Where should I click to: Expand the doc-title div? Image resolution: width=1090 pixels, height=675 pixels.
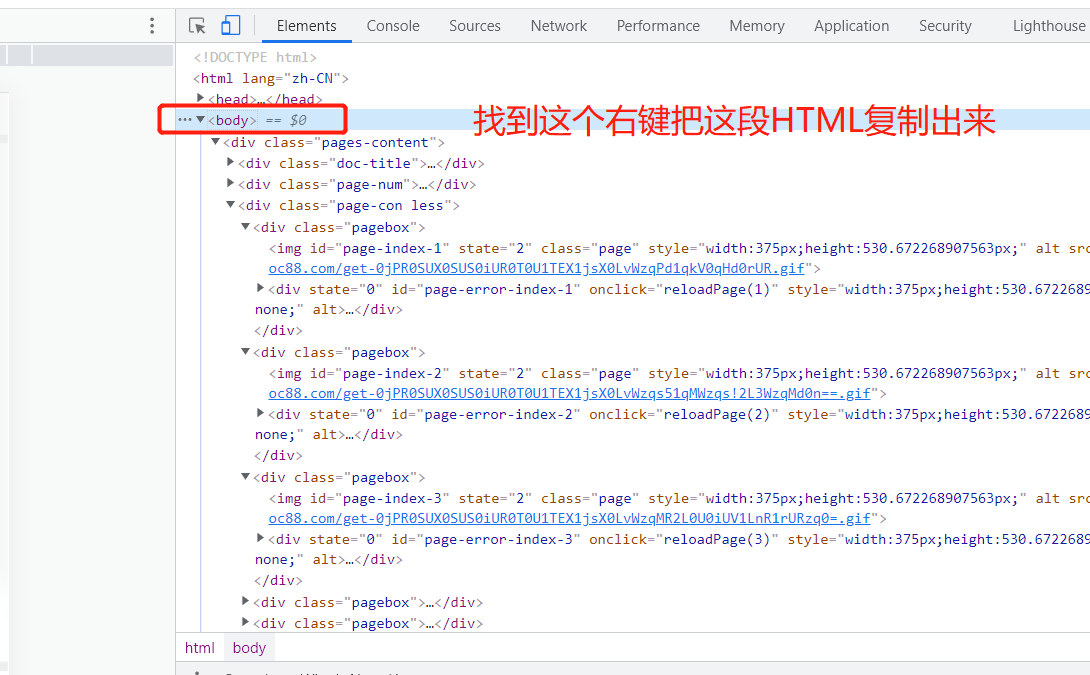point(231,162)
